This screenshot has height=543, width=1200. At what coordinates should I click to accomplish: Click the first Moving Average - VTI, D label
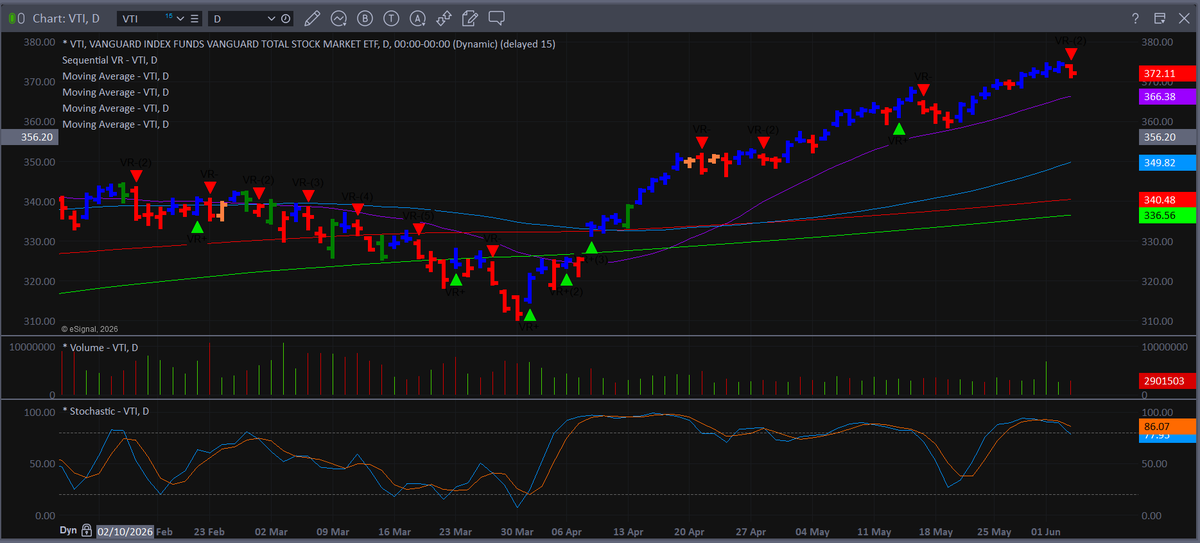(x=115, y=76)
